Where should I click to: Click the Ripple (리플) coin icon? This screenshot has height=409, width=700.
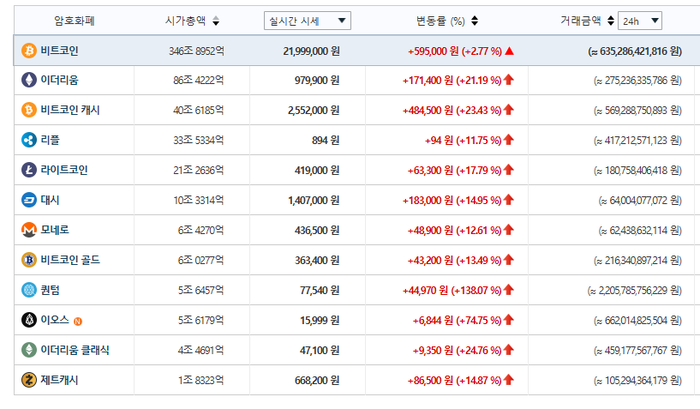[29, 140]
